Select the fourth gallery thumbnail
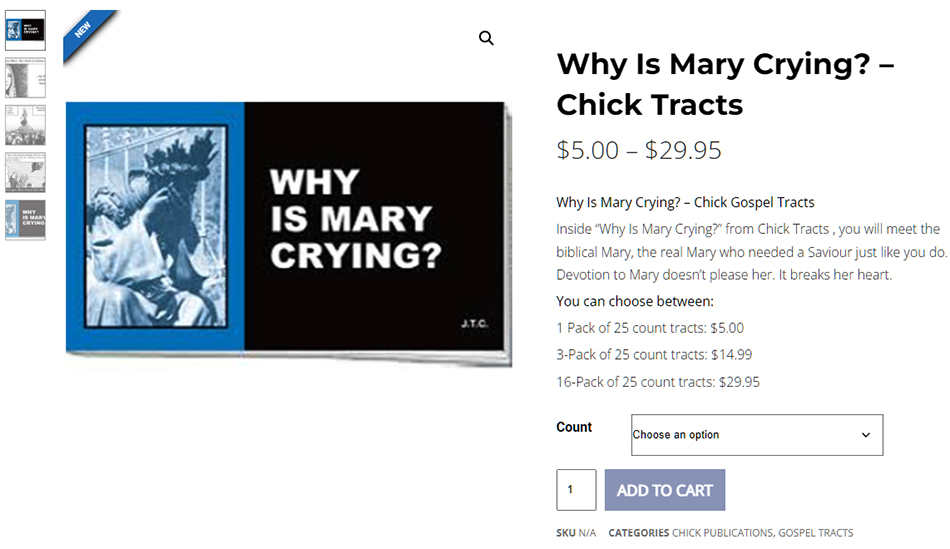Image resolution: width=950 pixels, height=549 pixels. [25, 172]
